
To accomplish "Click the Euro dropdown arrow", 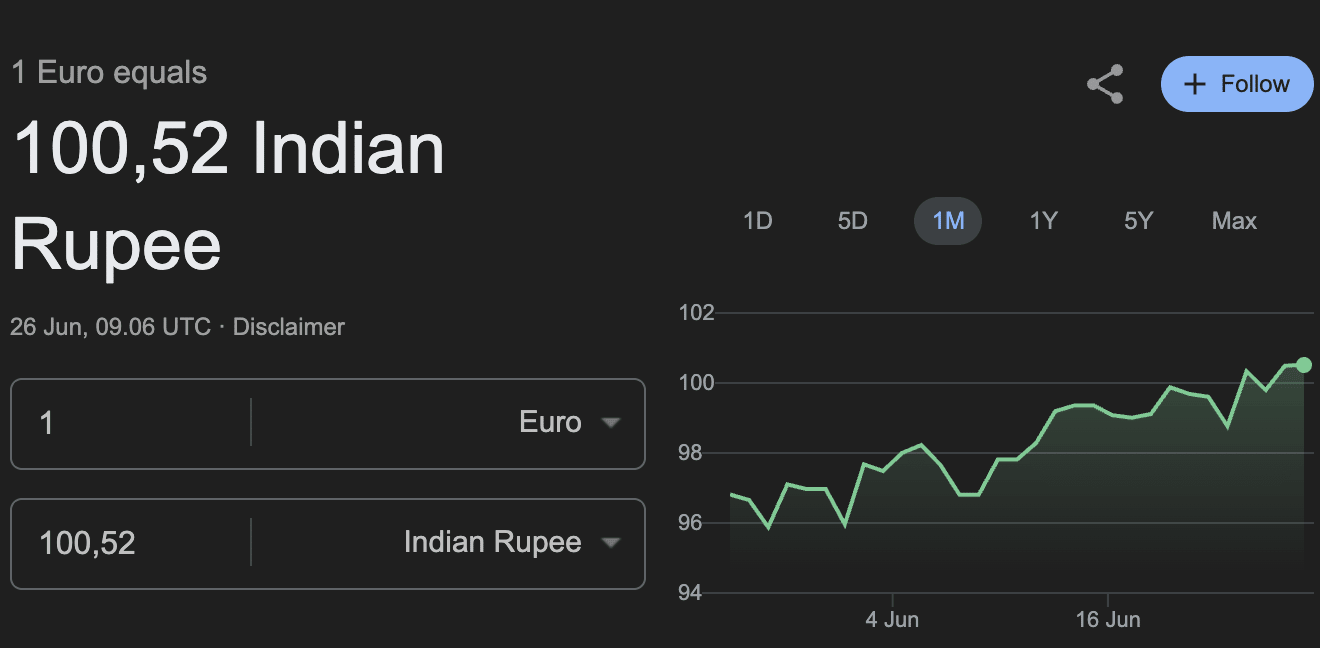I will (610, 423).
